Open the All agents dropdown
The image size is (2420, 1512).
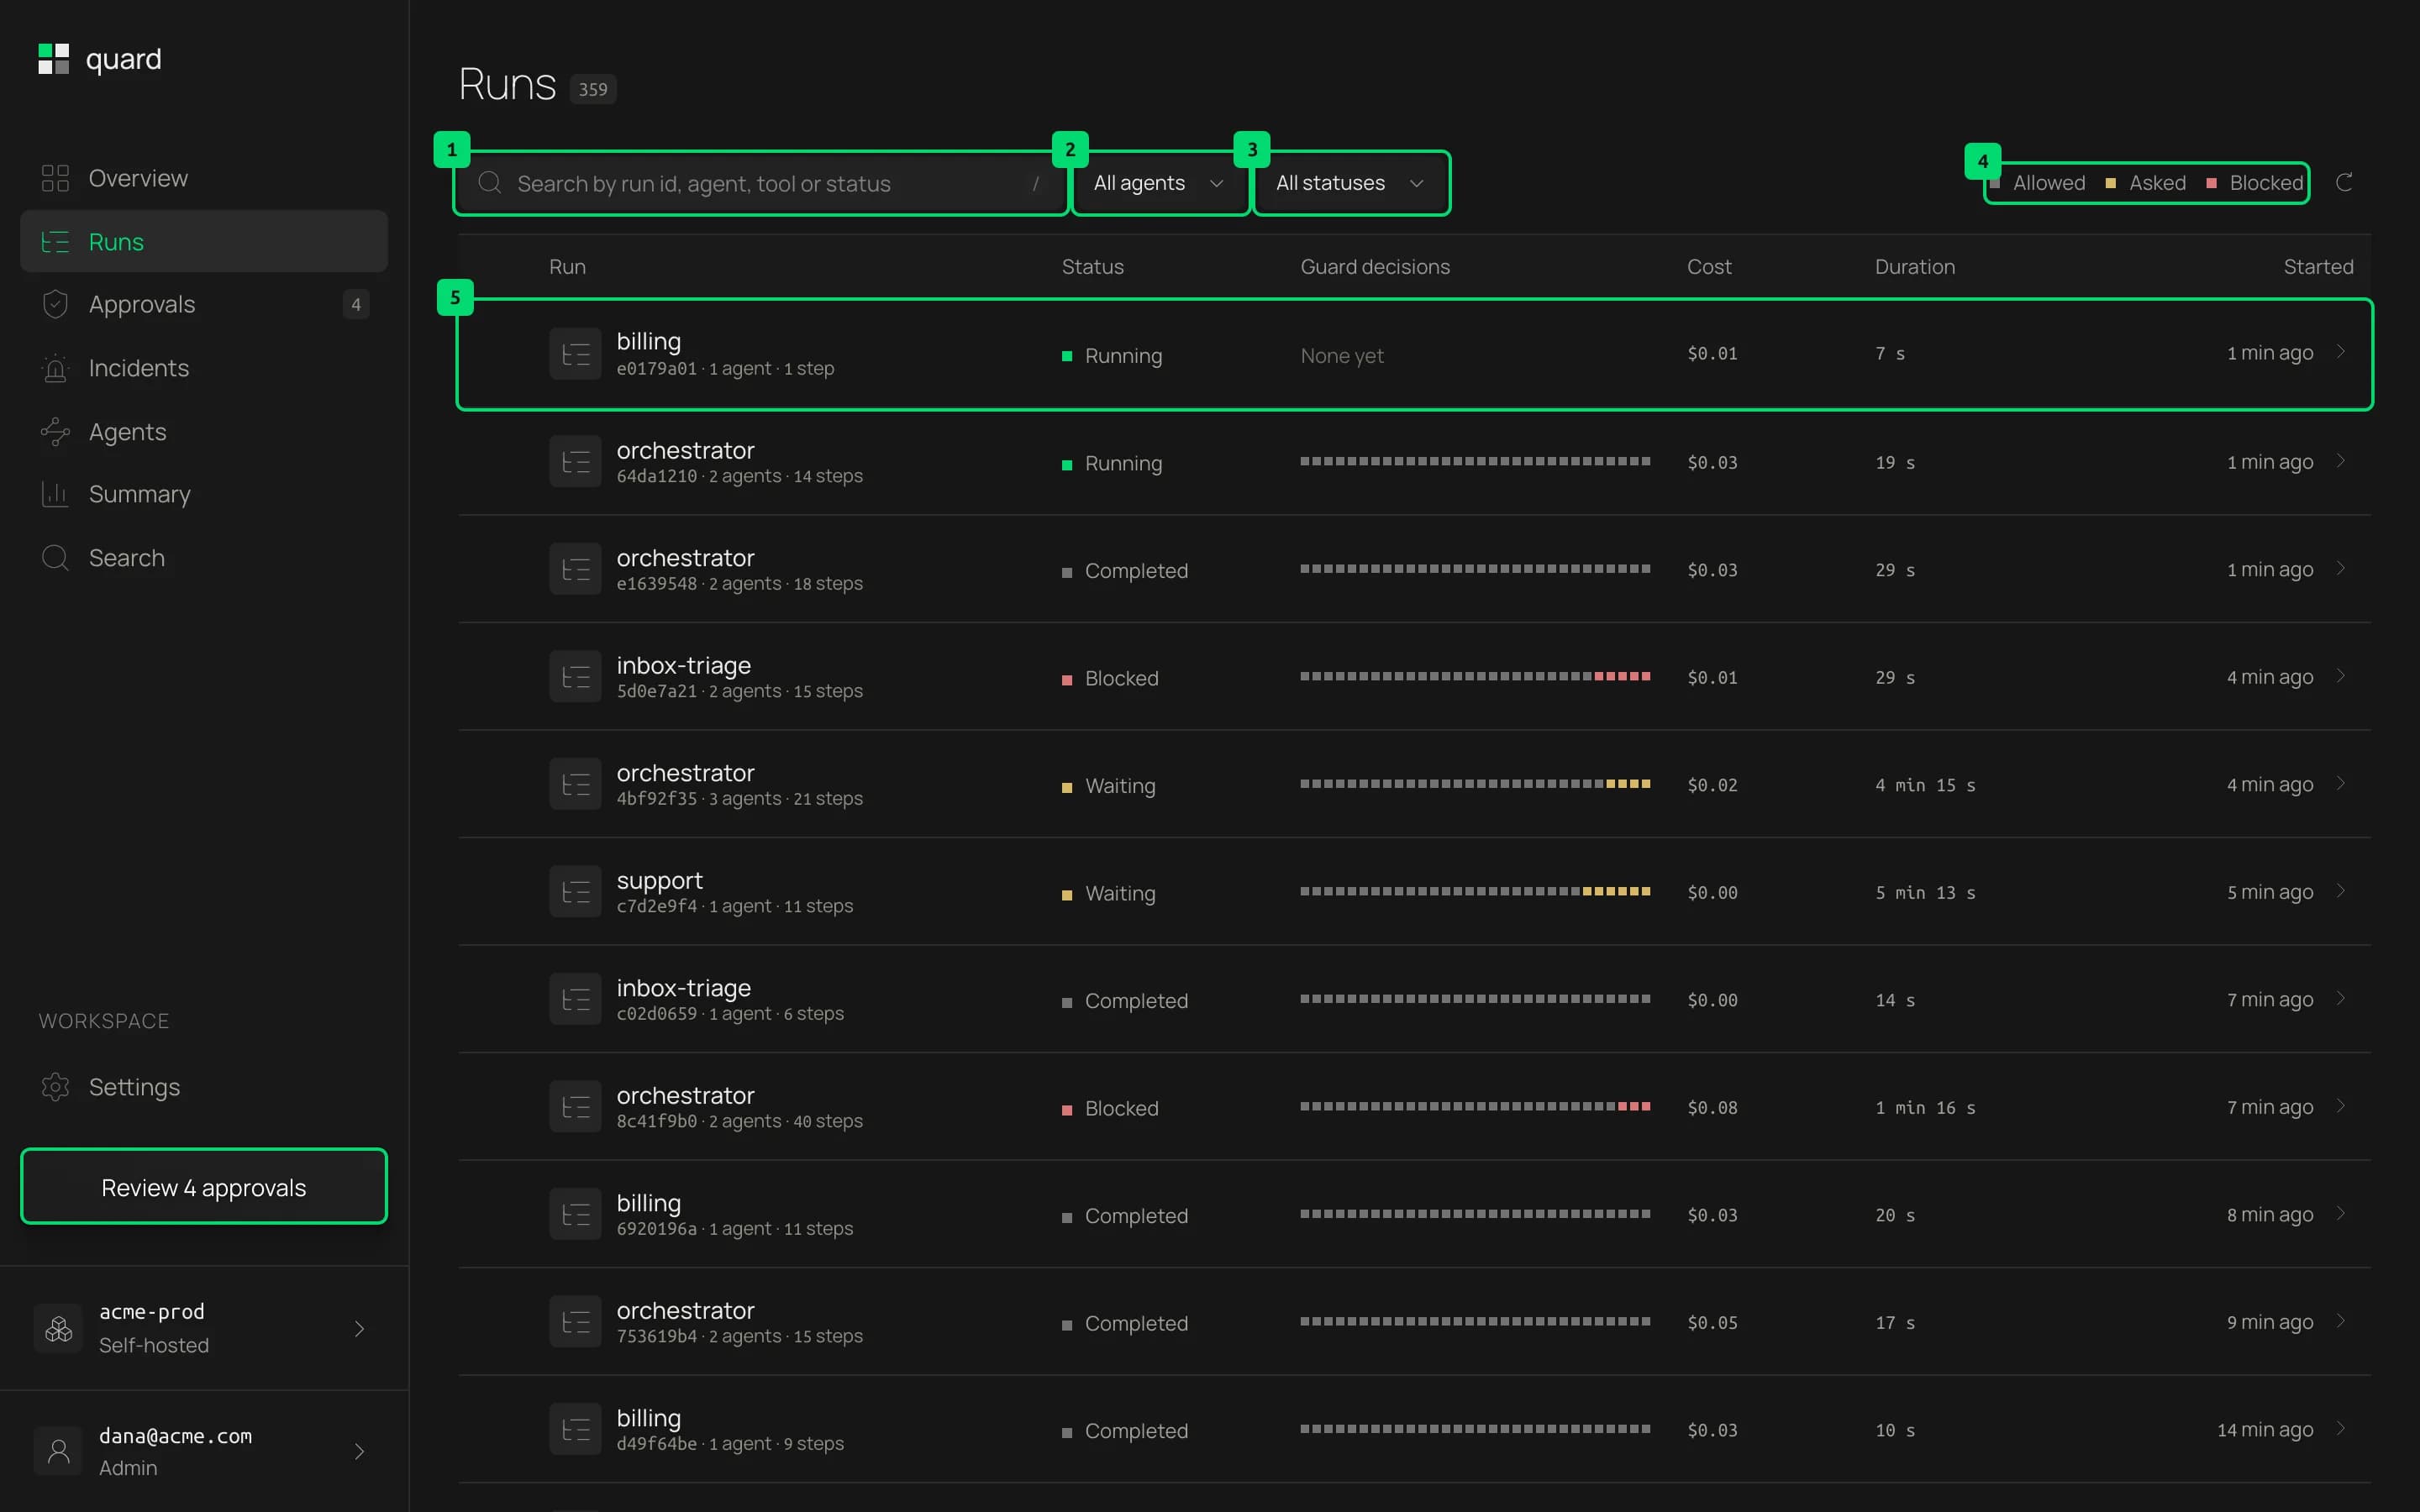click(x=1160, y=183)
